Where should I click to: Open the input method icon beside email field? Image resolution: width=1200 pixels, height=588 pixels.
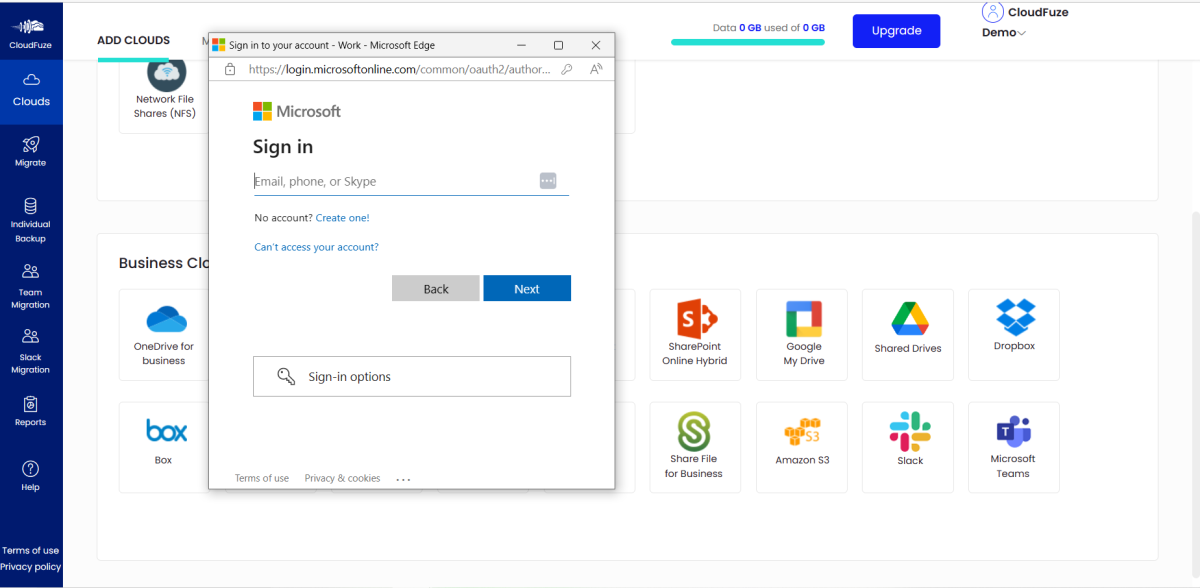547,180
